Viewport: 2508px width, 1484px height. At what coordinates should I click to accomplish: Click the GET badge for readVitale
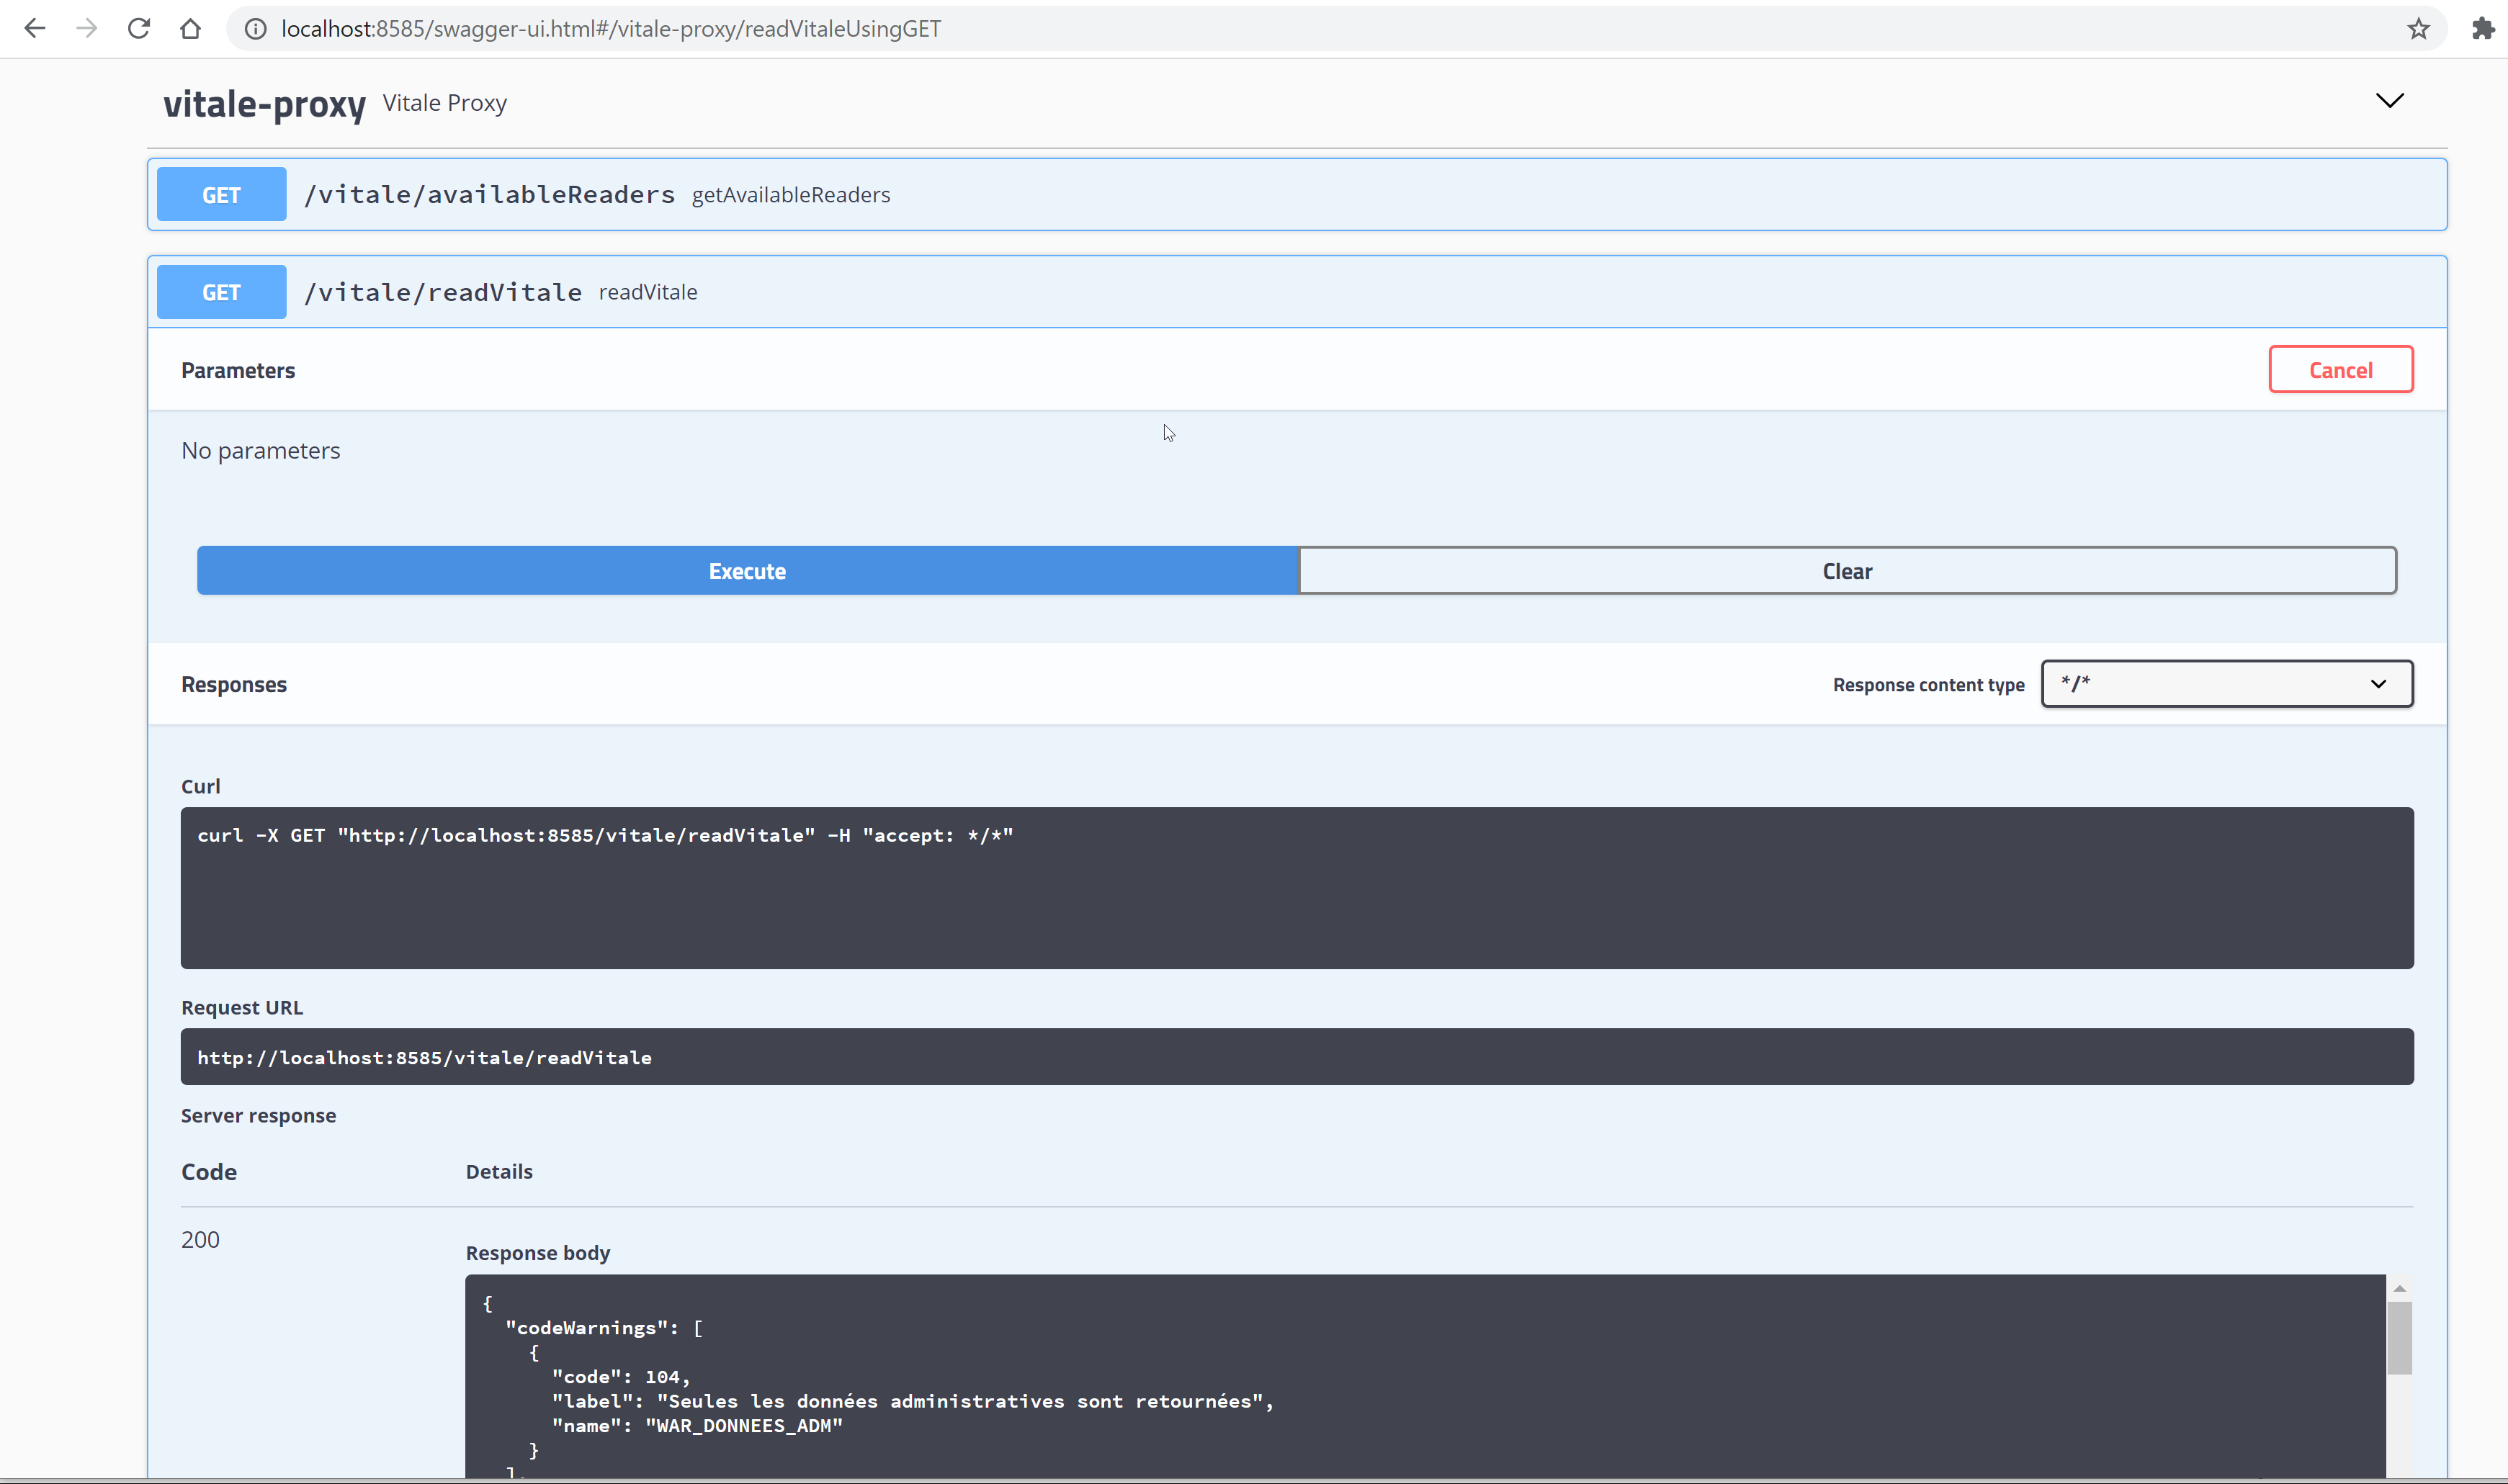(x=221, y=292)
